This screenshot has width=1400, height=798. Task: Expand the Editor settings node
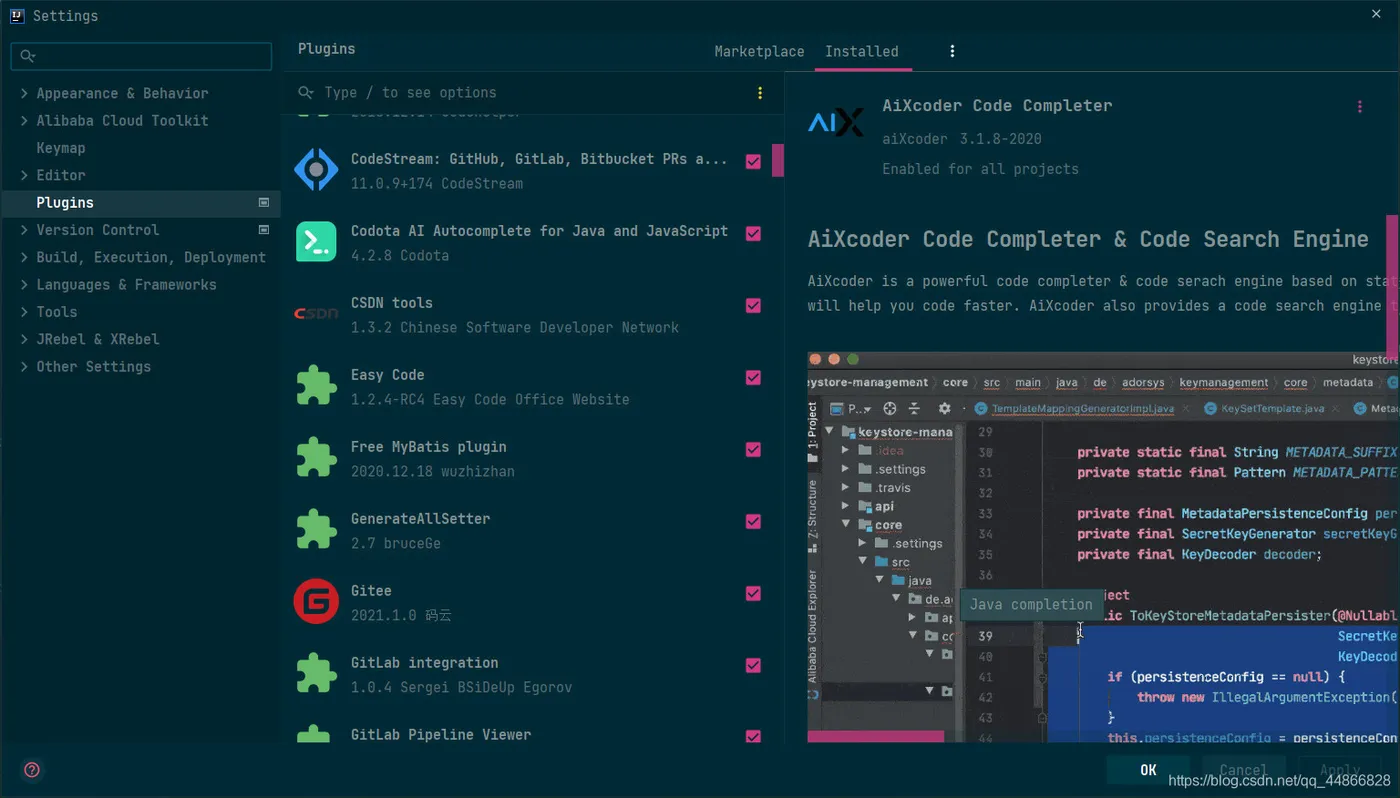point(24,175)
